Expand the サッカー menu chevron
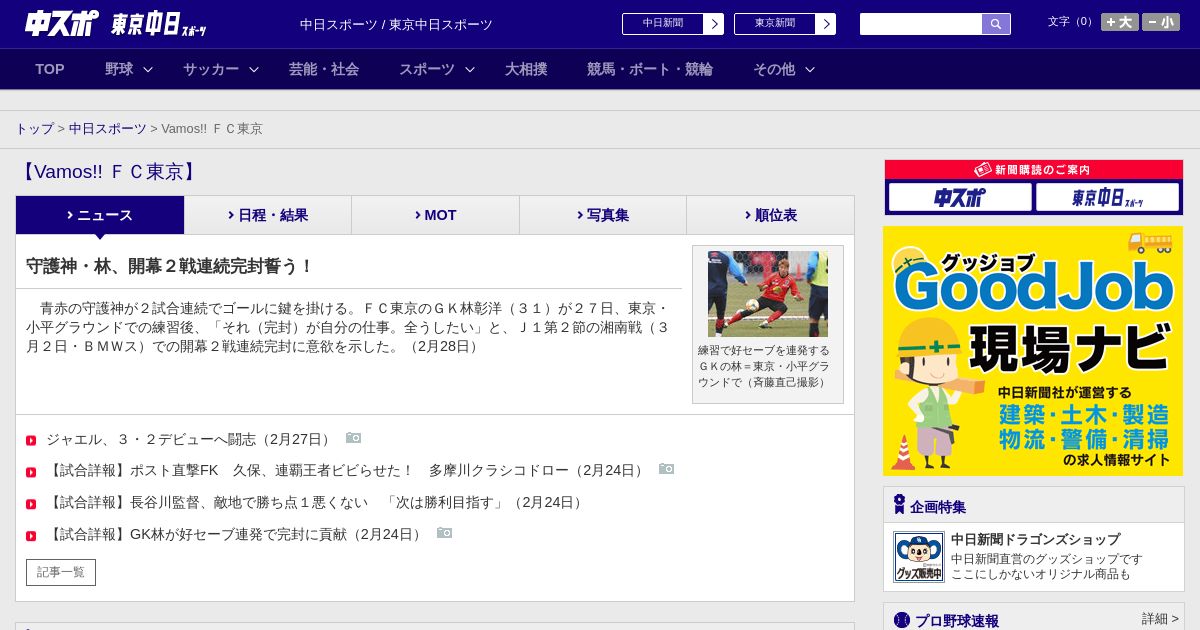Screen dimensions: 1200x630 click(x=254, y=70)
